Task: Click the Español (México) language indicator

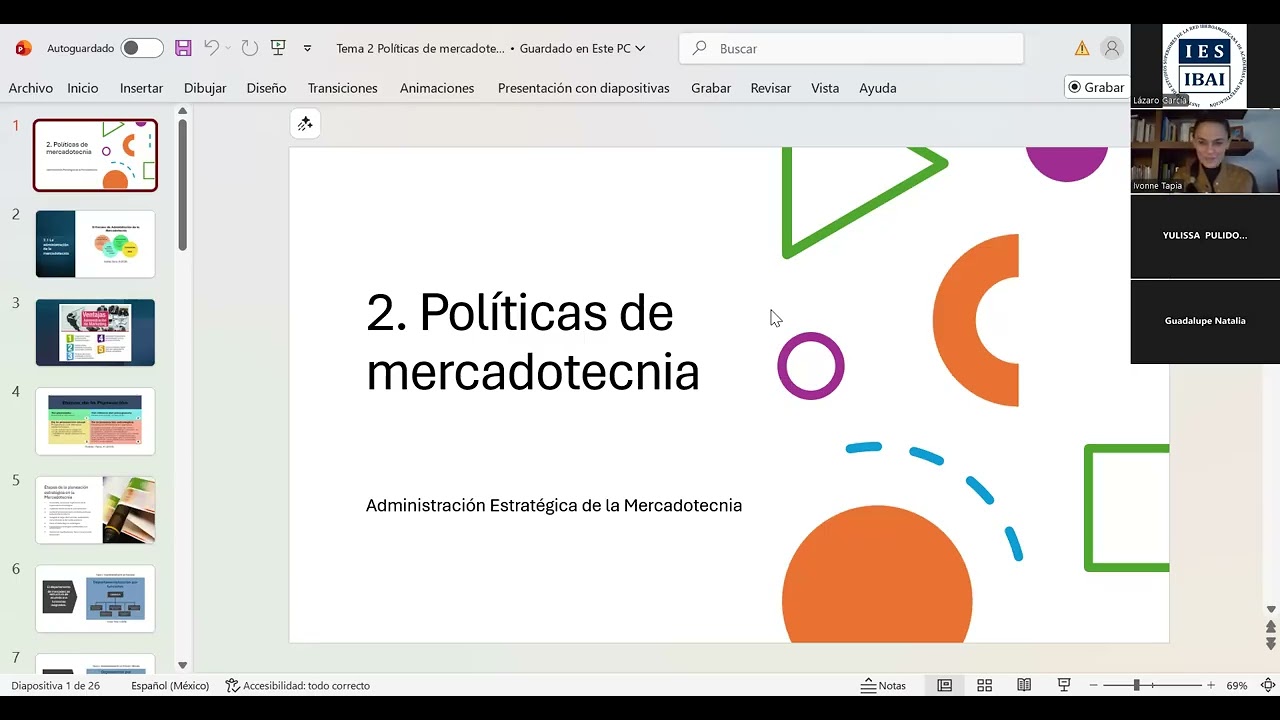Action: tap(170, 686)
